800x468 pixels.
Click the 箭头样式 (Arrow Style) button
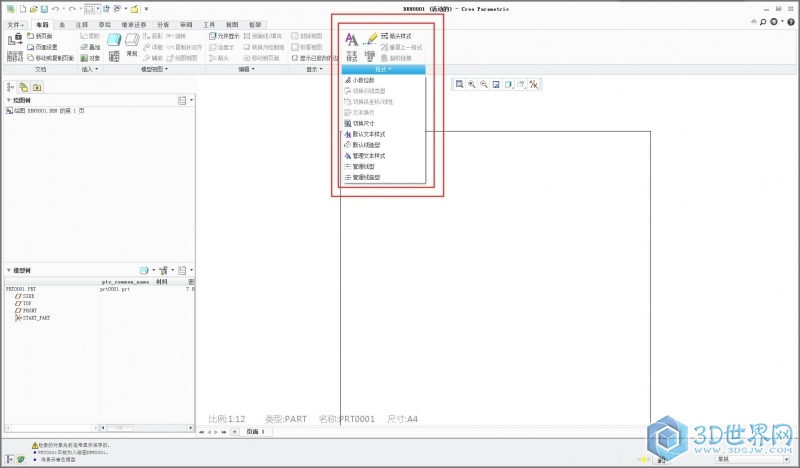[396, 36]
